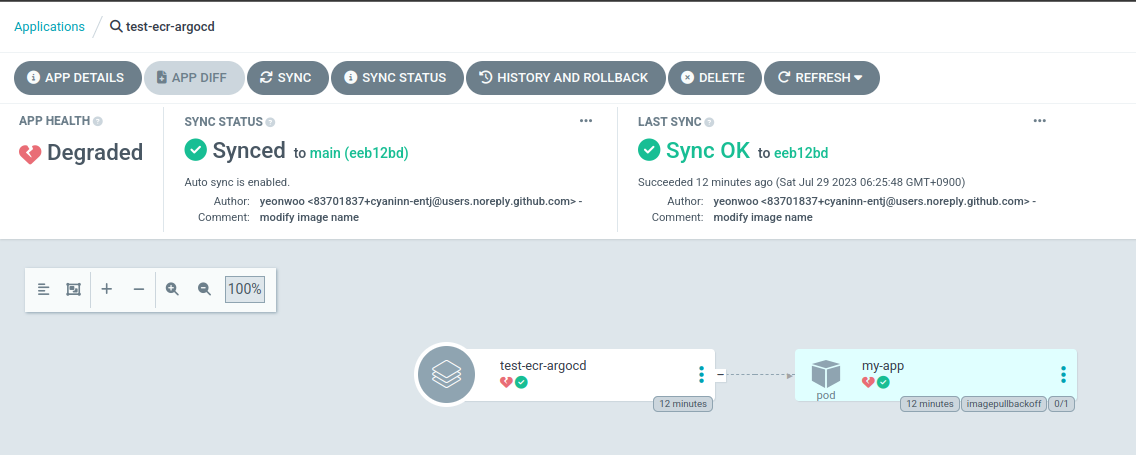Switch to compact tree layout icon
1136x455 pixels.
click(43, 289)
